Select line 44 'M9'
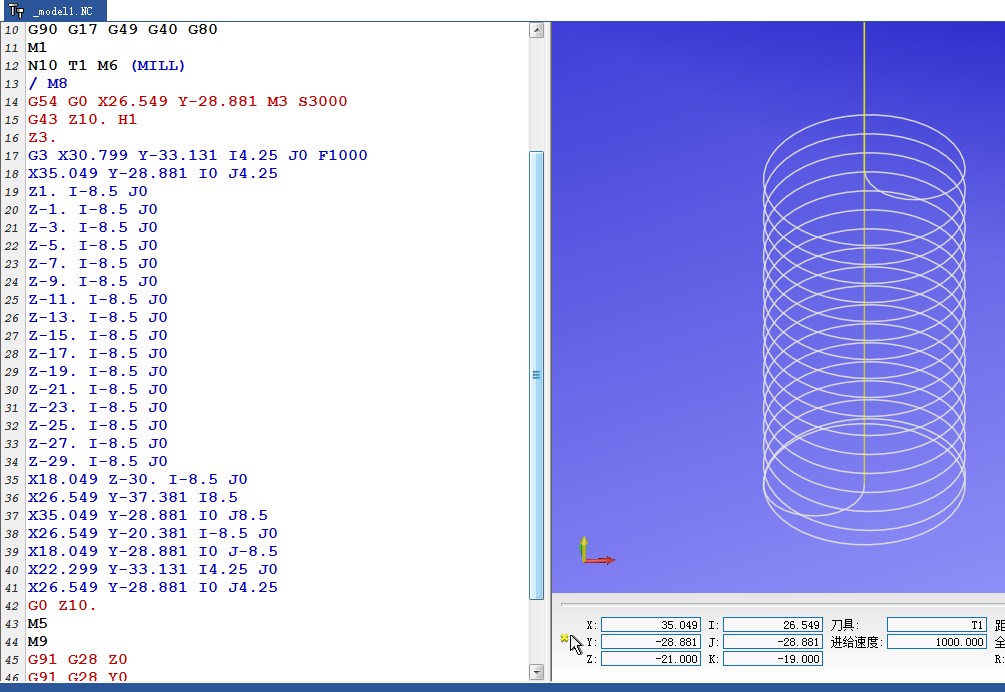Viewport: 1005px width, 692px height. tap(37, 641)
